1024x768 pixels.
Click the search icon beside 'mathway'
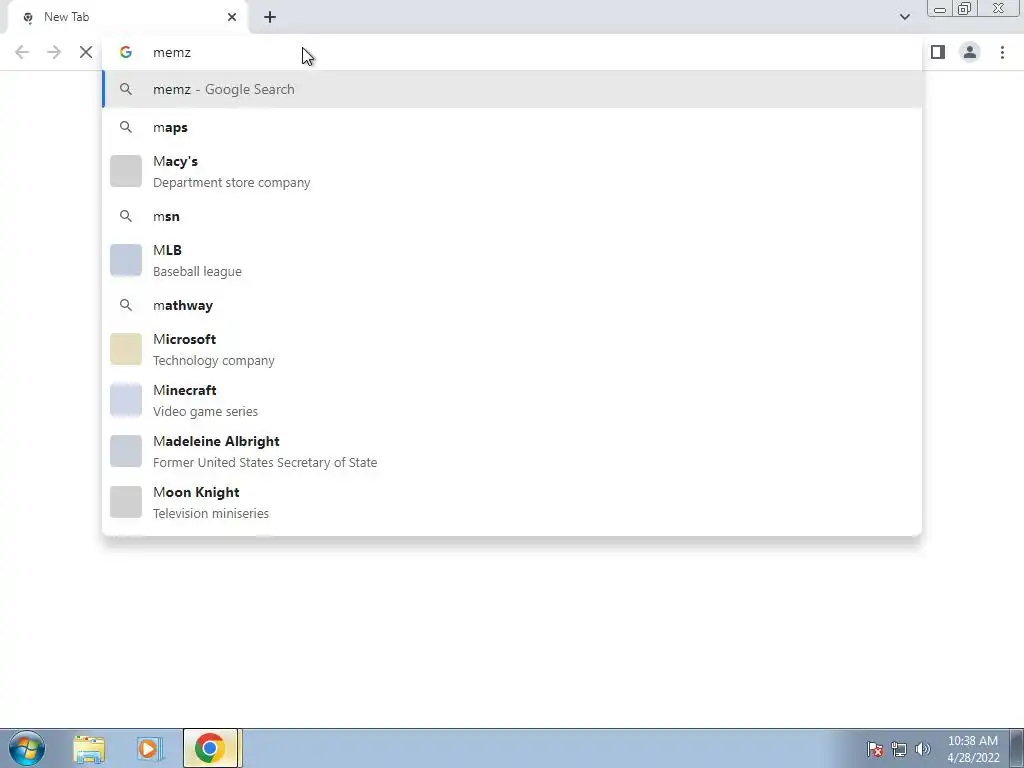[x=125, y=305]
